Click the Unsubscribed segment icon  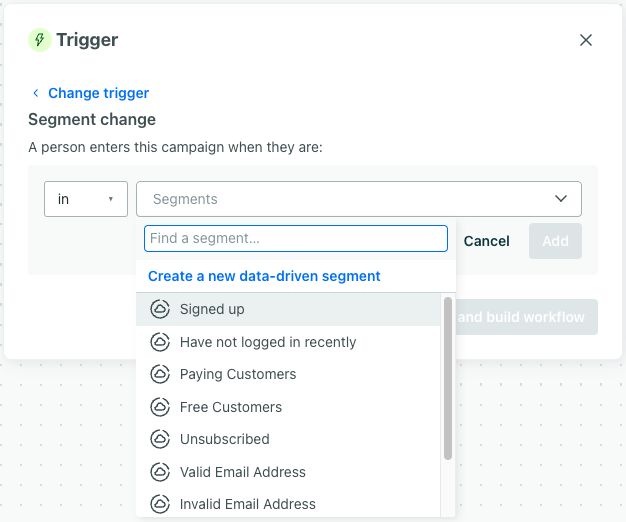click(x=159, y=439)
